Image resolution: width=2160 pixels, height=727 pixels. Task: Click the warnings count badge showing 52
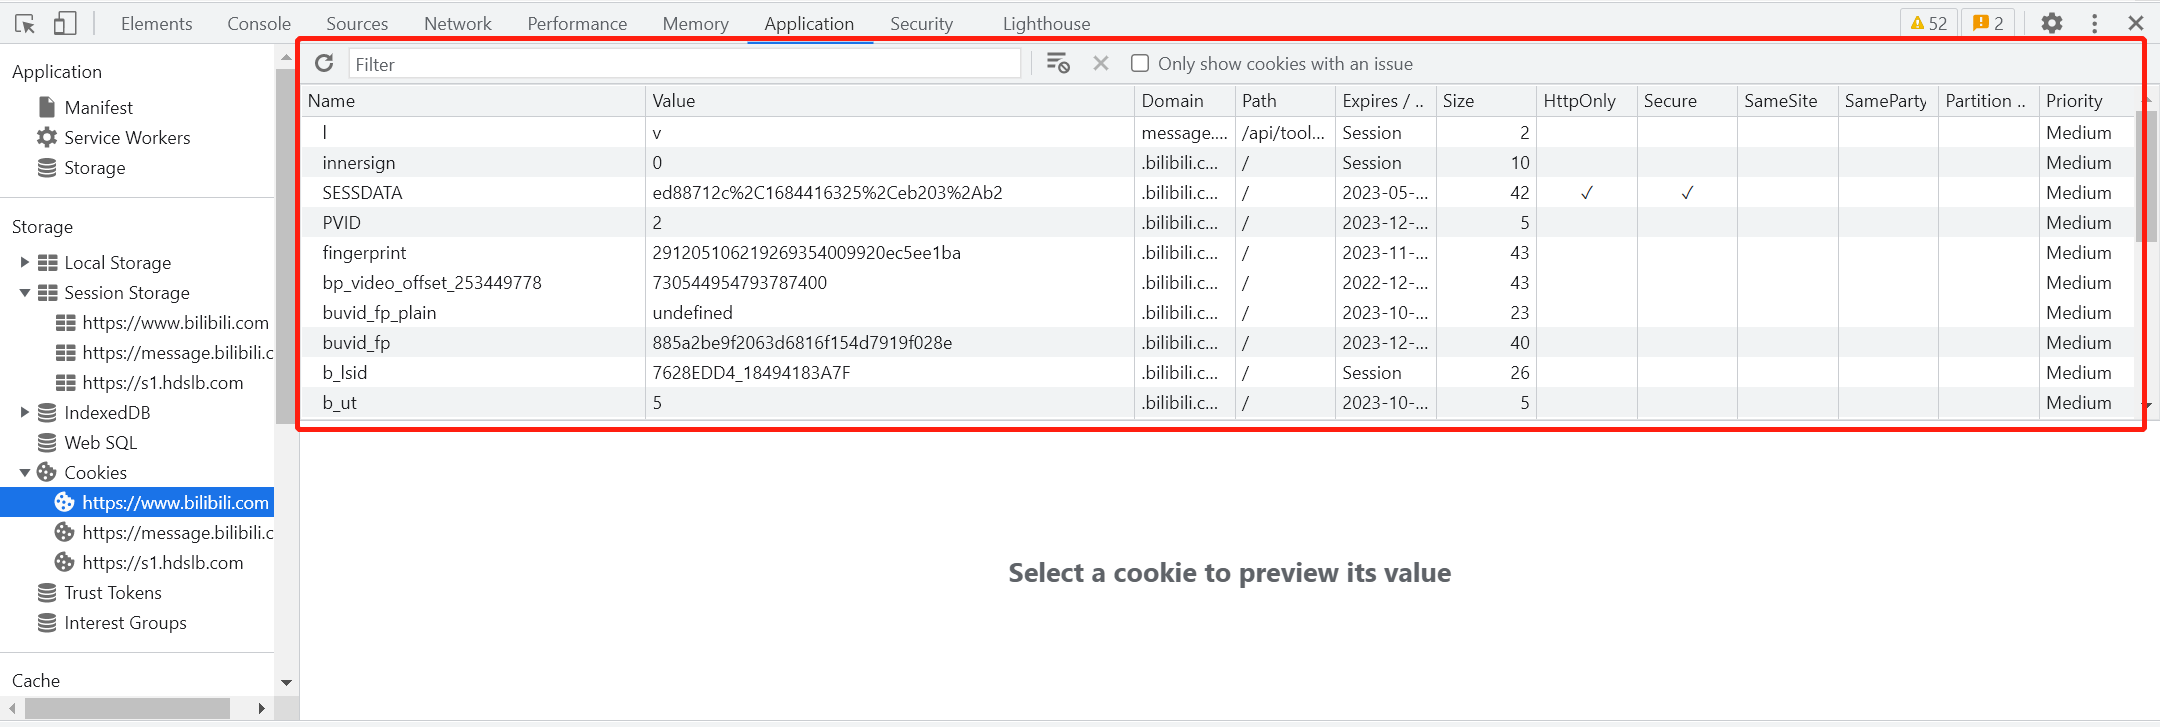1929,23
